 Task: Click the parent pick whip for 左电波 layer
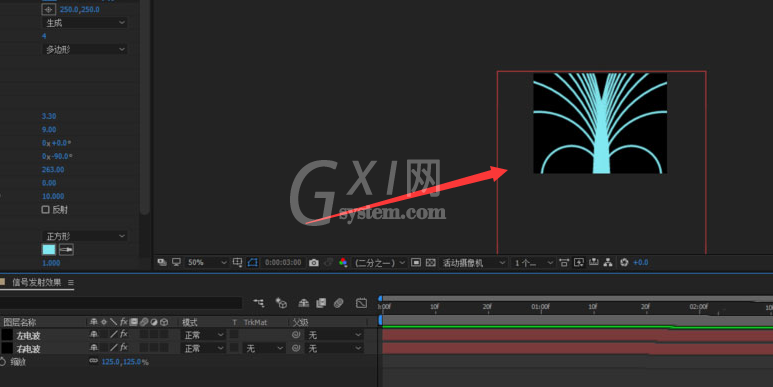point(296,335)
